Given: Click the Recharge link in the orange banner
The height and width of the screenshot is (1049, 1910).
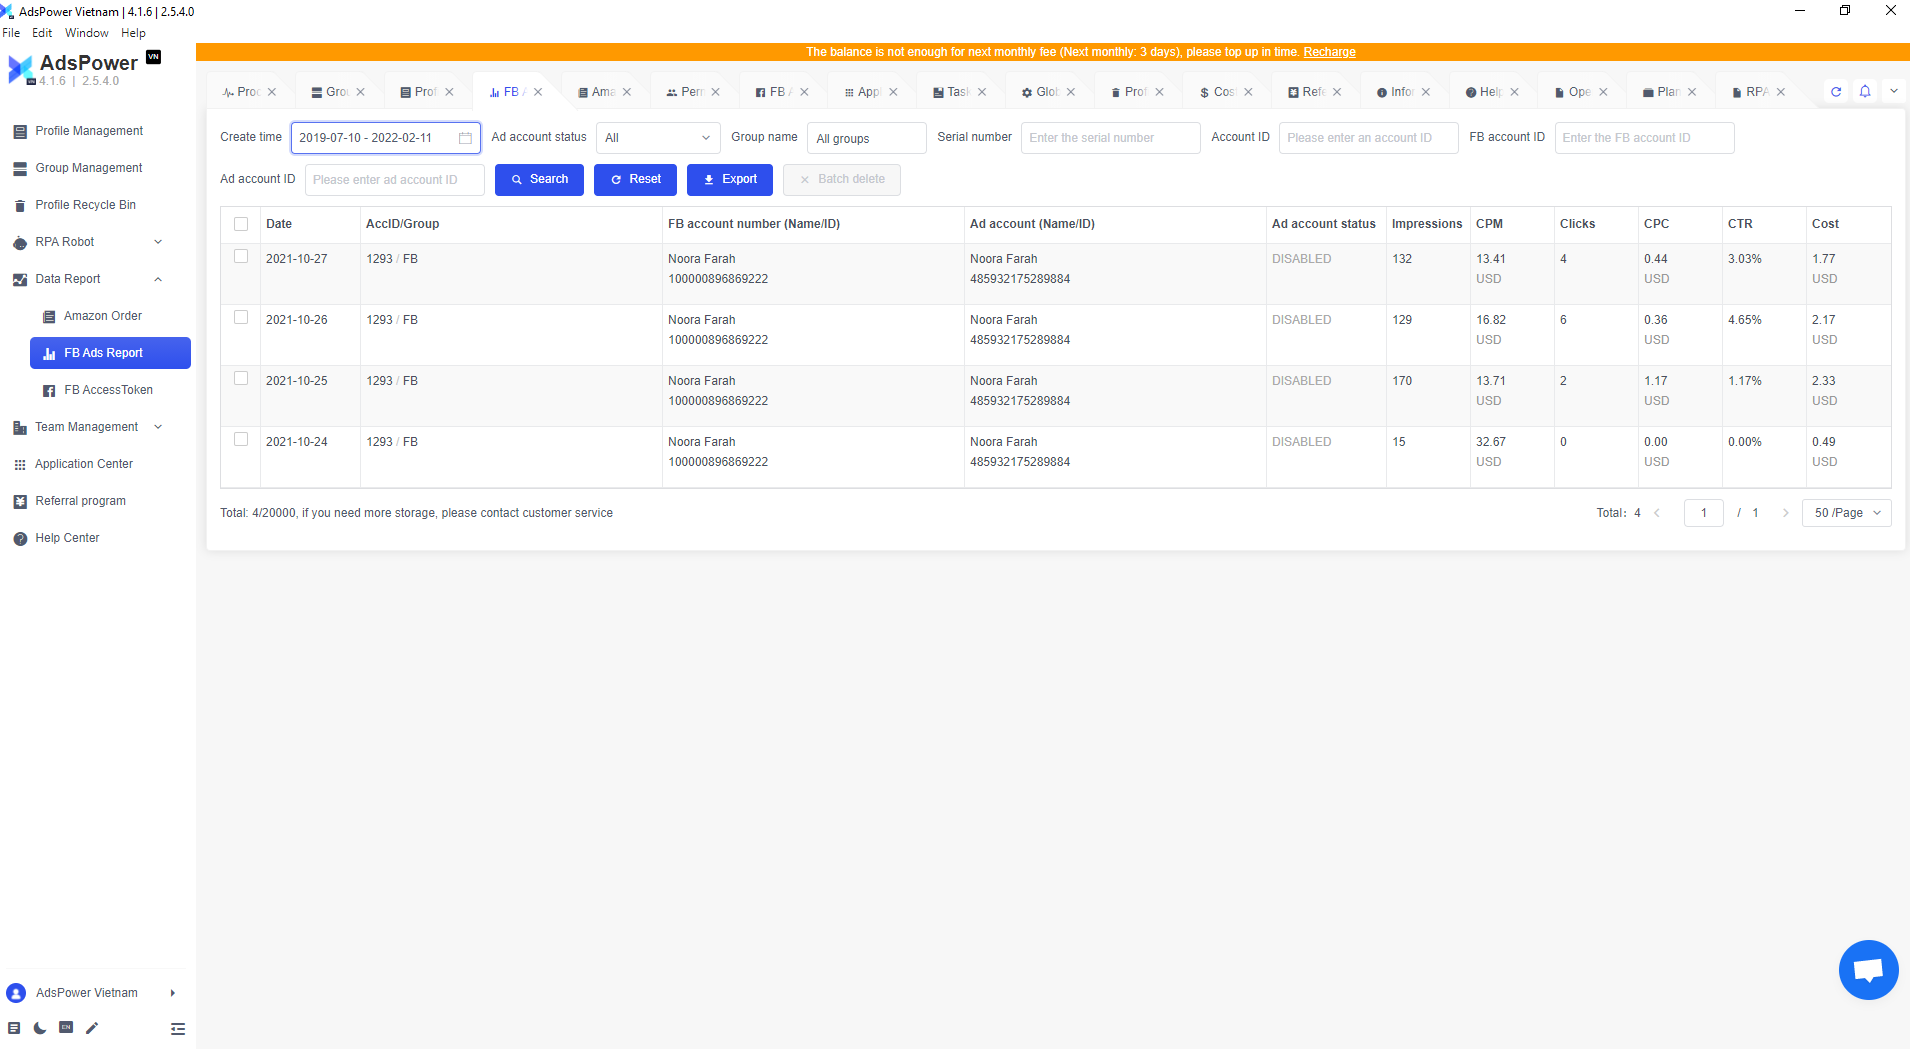Looking at the screenshot, I should click(x=1329, y=52).
